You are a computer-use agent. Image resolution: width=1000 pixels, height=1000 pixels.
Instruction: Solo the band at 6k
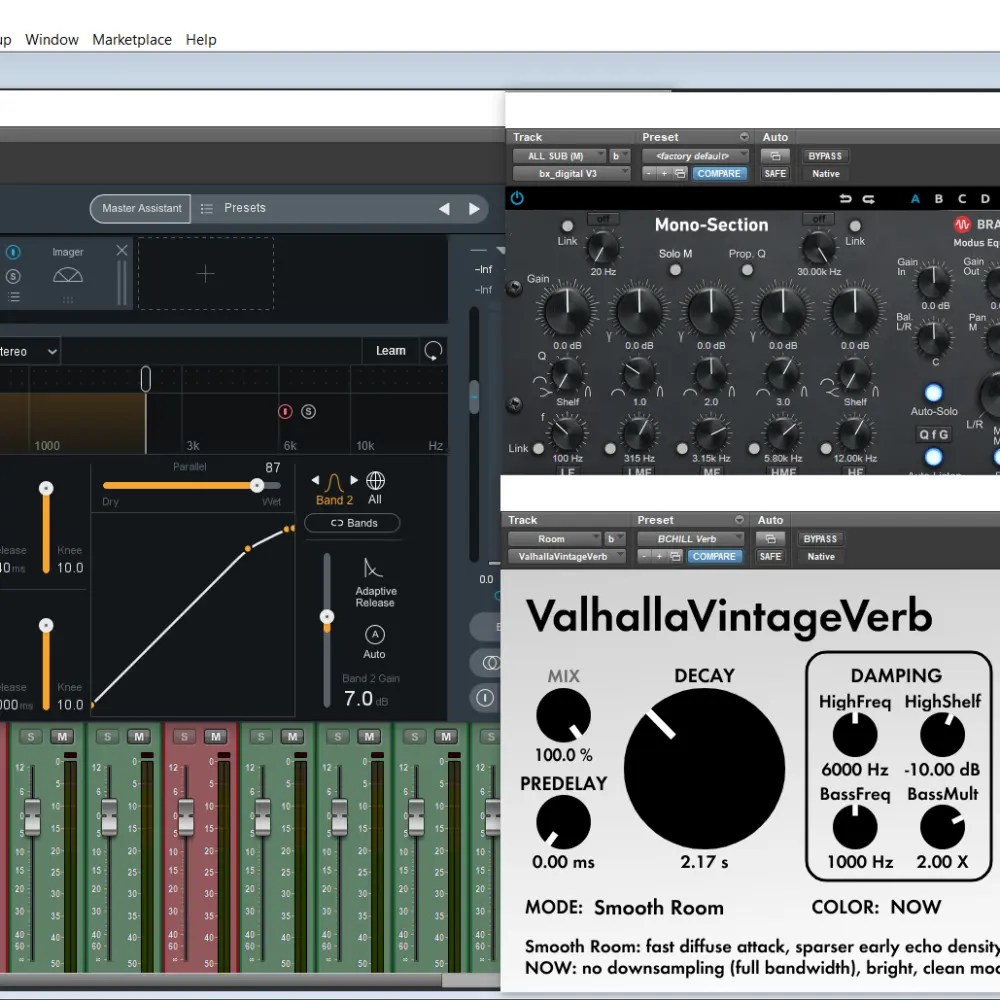(x=309, y=411)
